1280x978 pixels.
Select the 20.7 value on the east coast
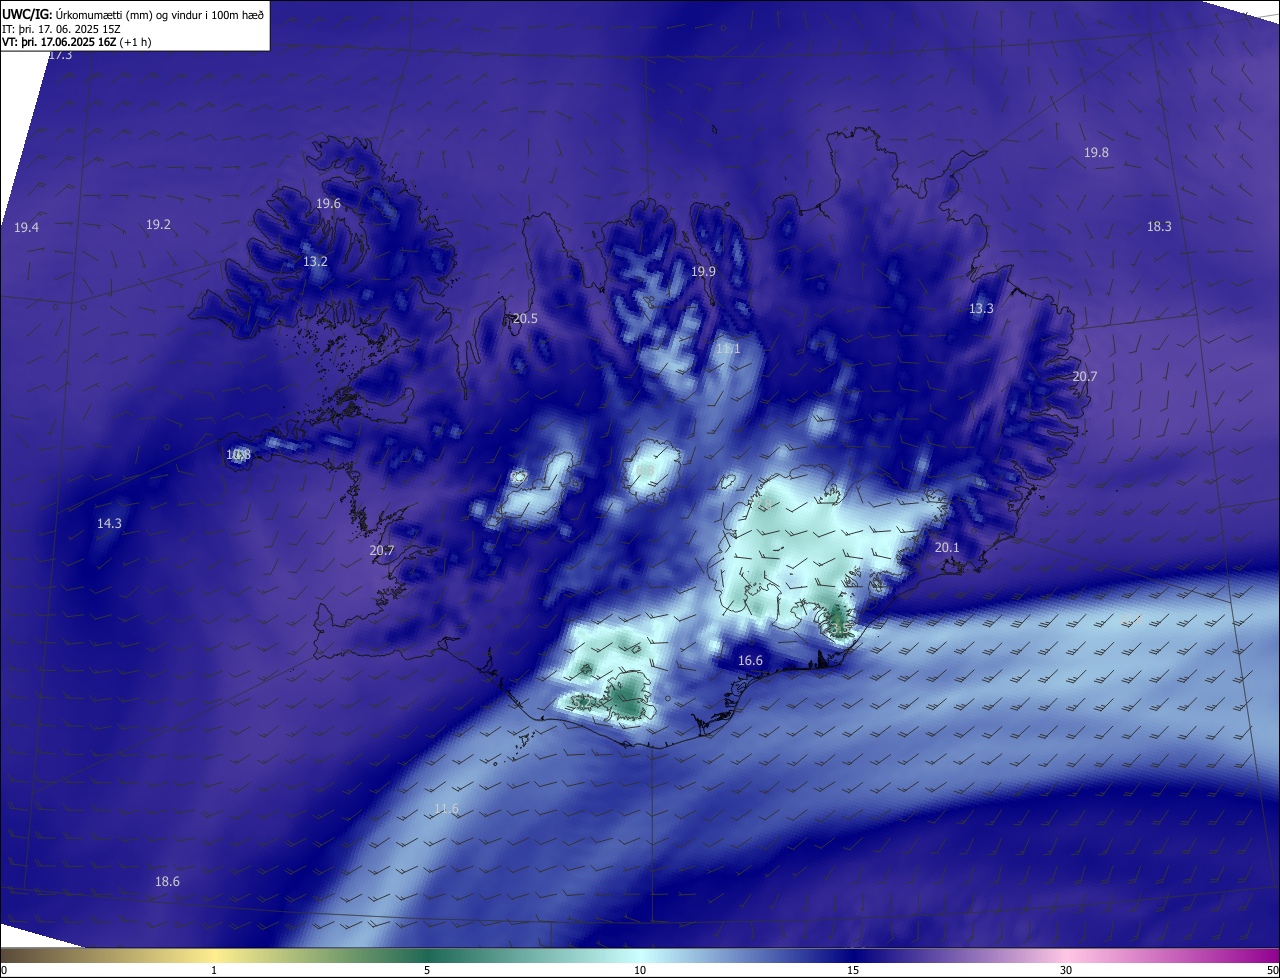[1085, 377]
